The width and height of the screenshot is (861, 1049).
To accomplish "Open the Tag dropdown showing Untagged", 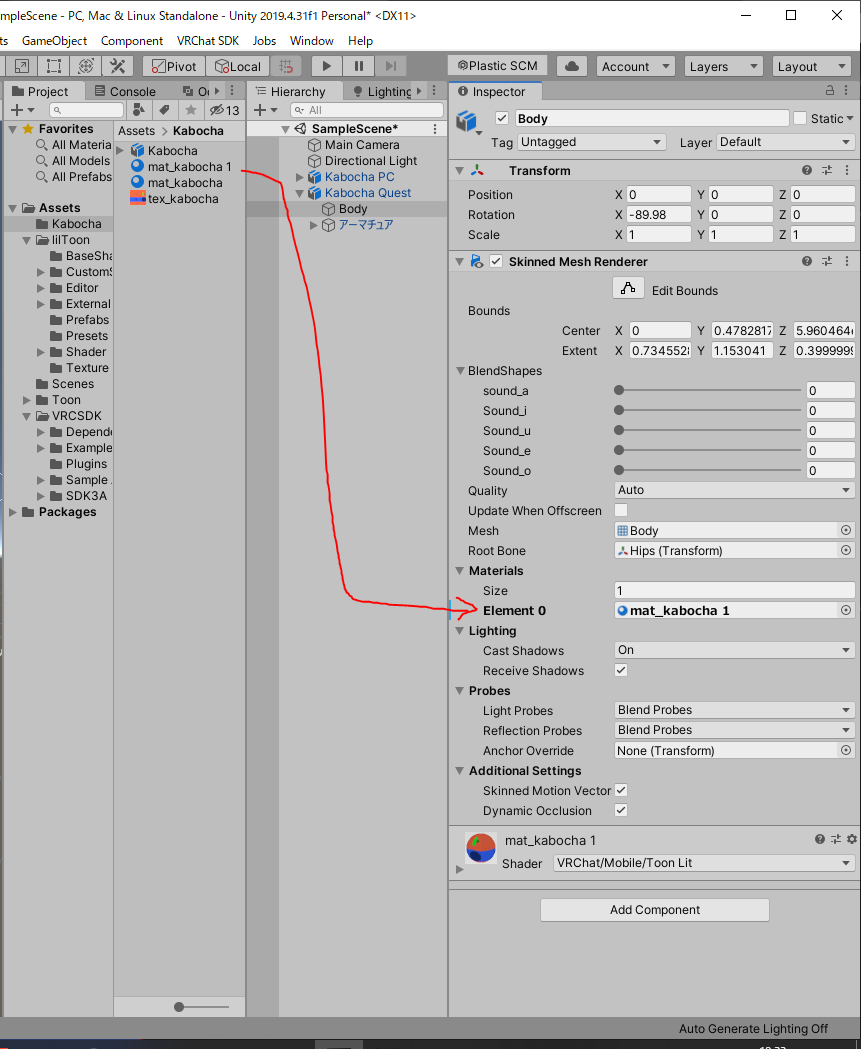I will (x=591, y=142).
